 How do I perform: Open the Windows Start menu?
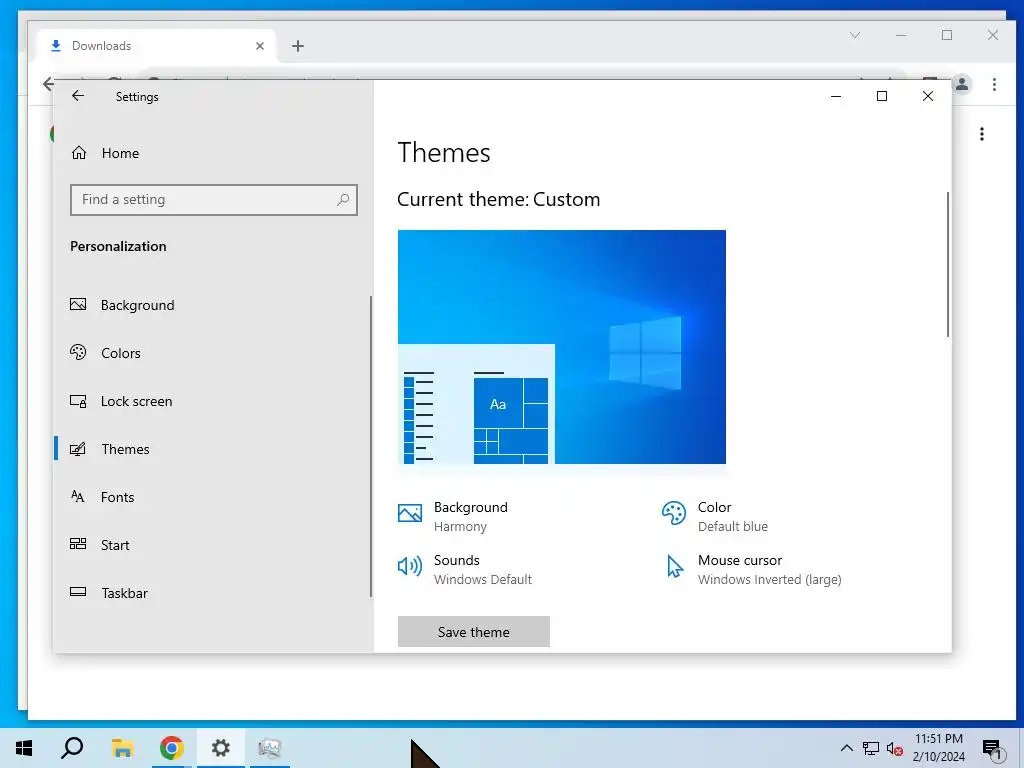tap(24, 748)
